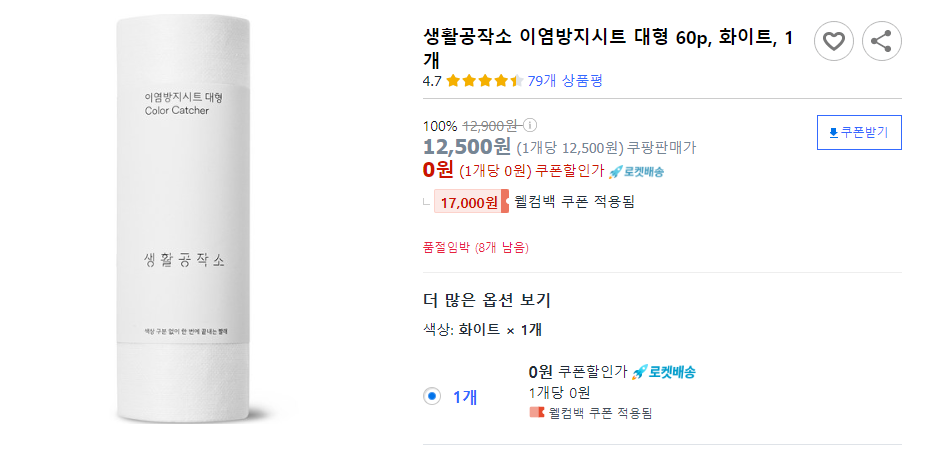
Task: Open the 색상: 화이트 × 1개 option selector
Action: (483, 329)
